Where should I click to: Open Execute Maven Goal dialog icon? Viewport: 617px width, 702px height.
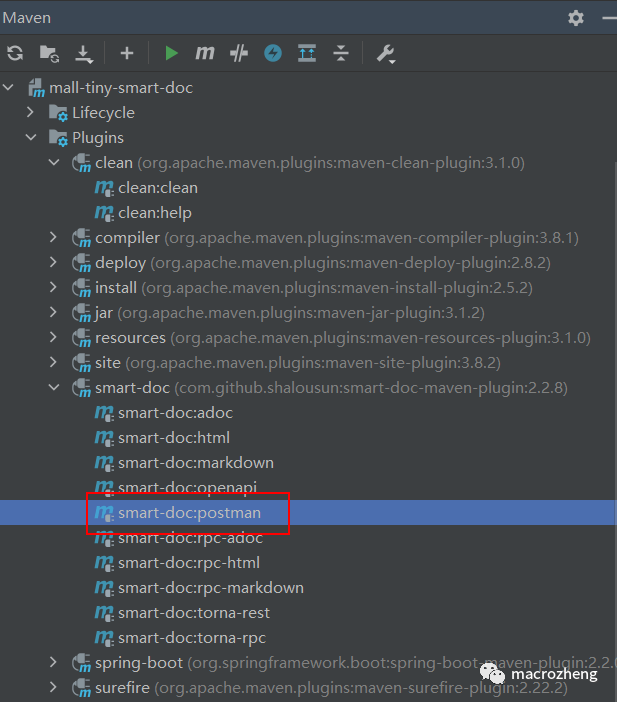pos(205,54)
